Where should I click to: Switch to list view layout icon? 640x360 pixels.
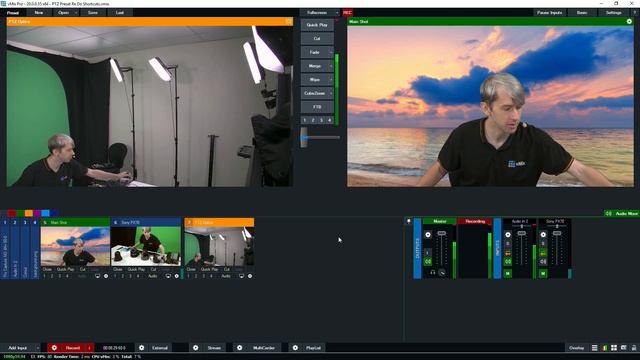[595, 348]
